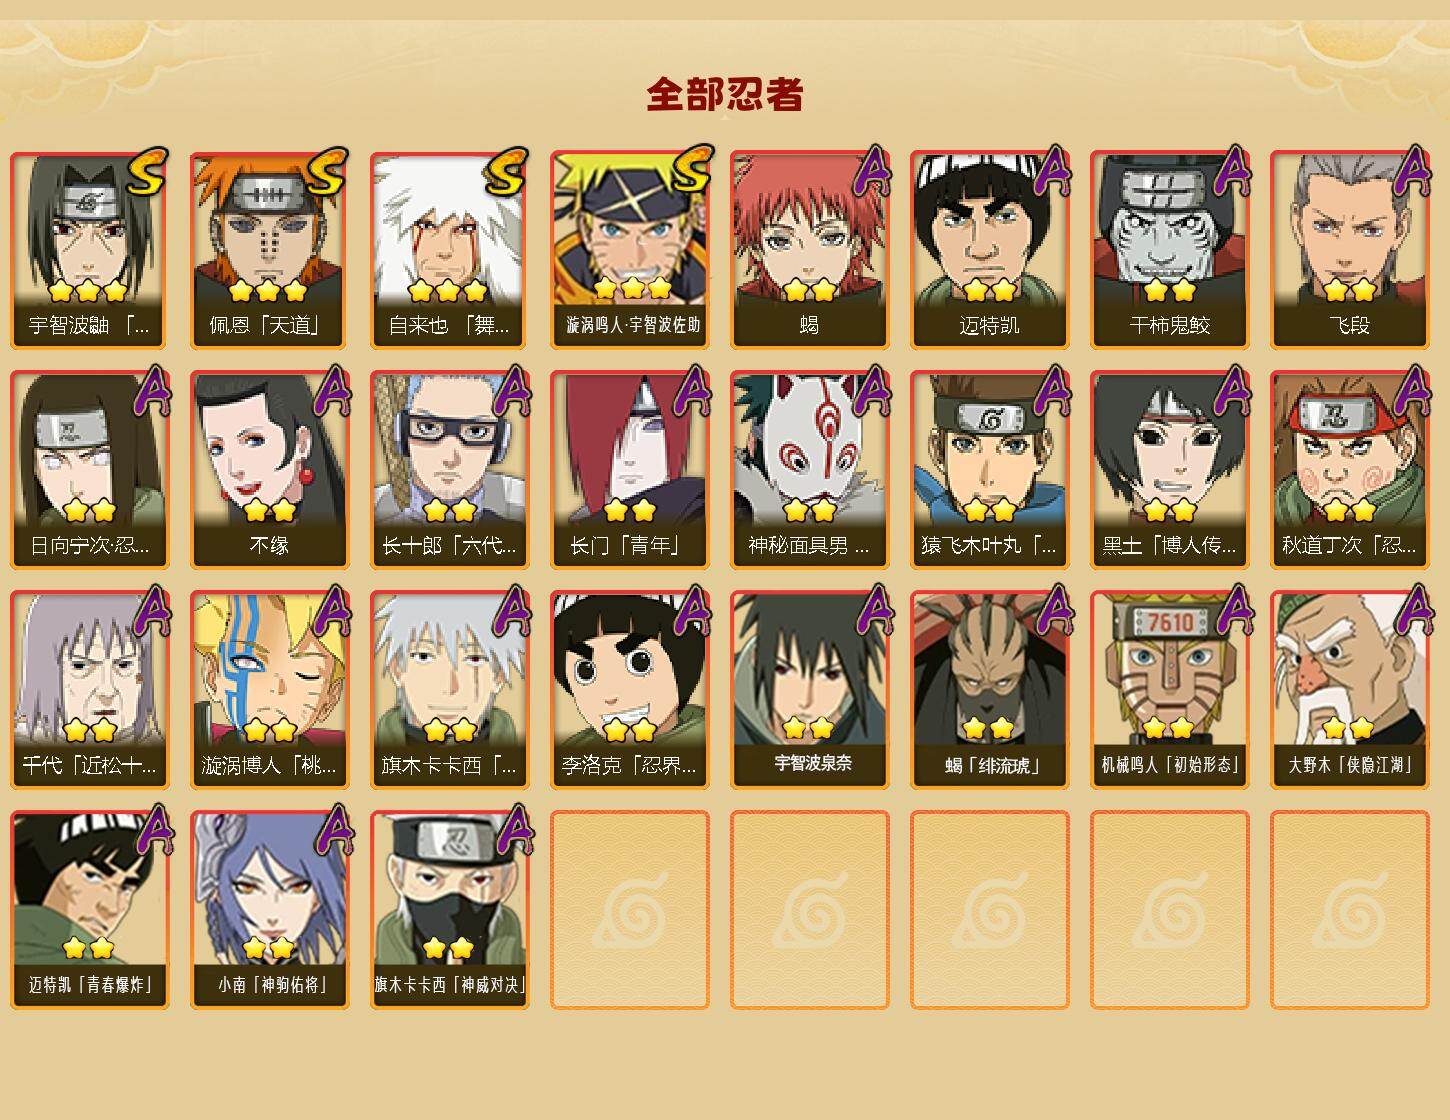Viewport: 1450px width, 1120px height.
Task: Select the 迈特凯「青春爆炸」 card
Action: pyautogui.click(x=89, y=910)
